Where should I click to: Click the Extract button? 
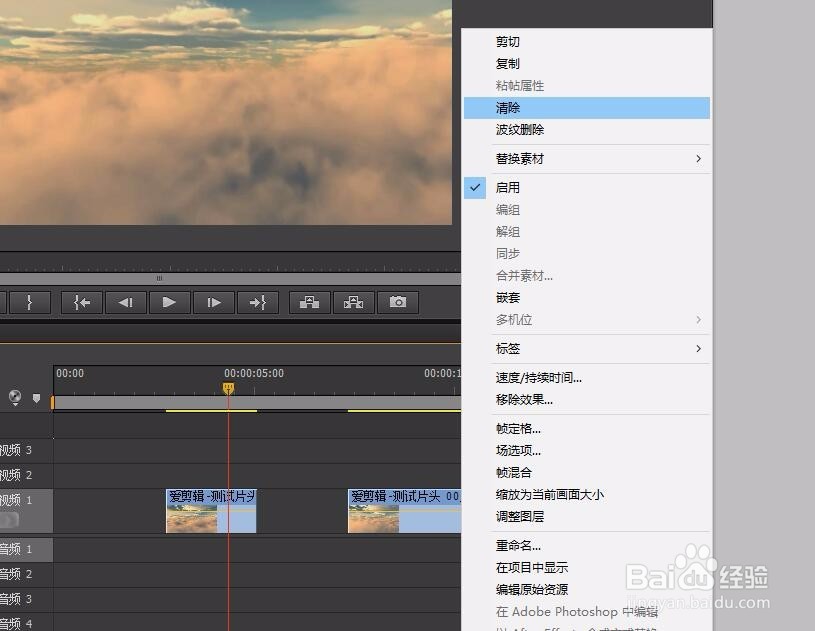353,302
